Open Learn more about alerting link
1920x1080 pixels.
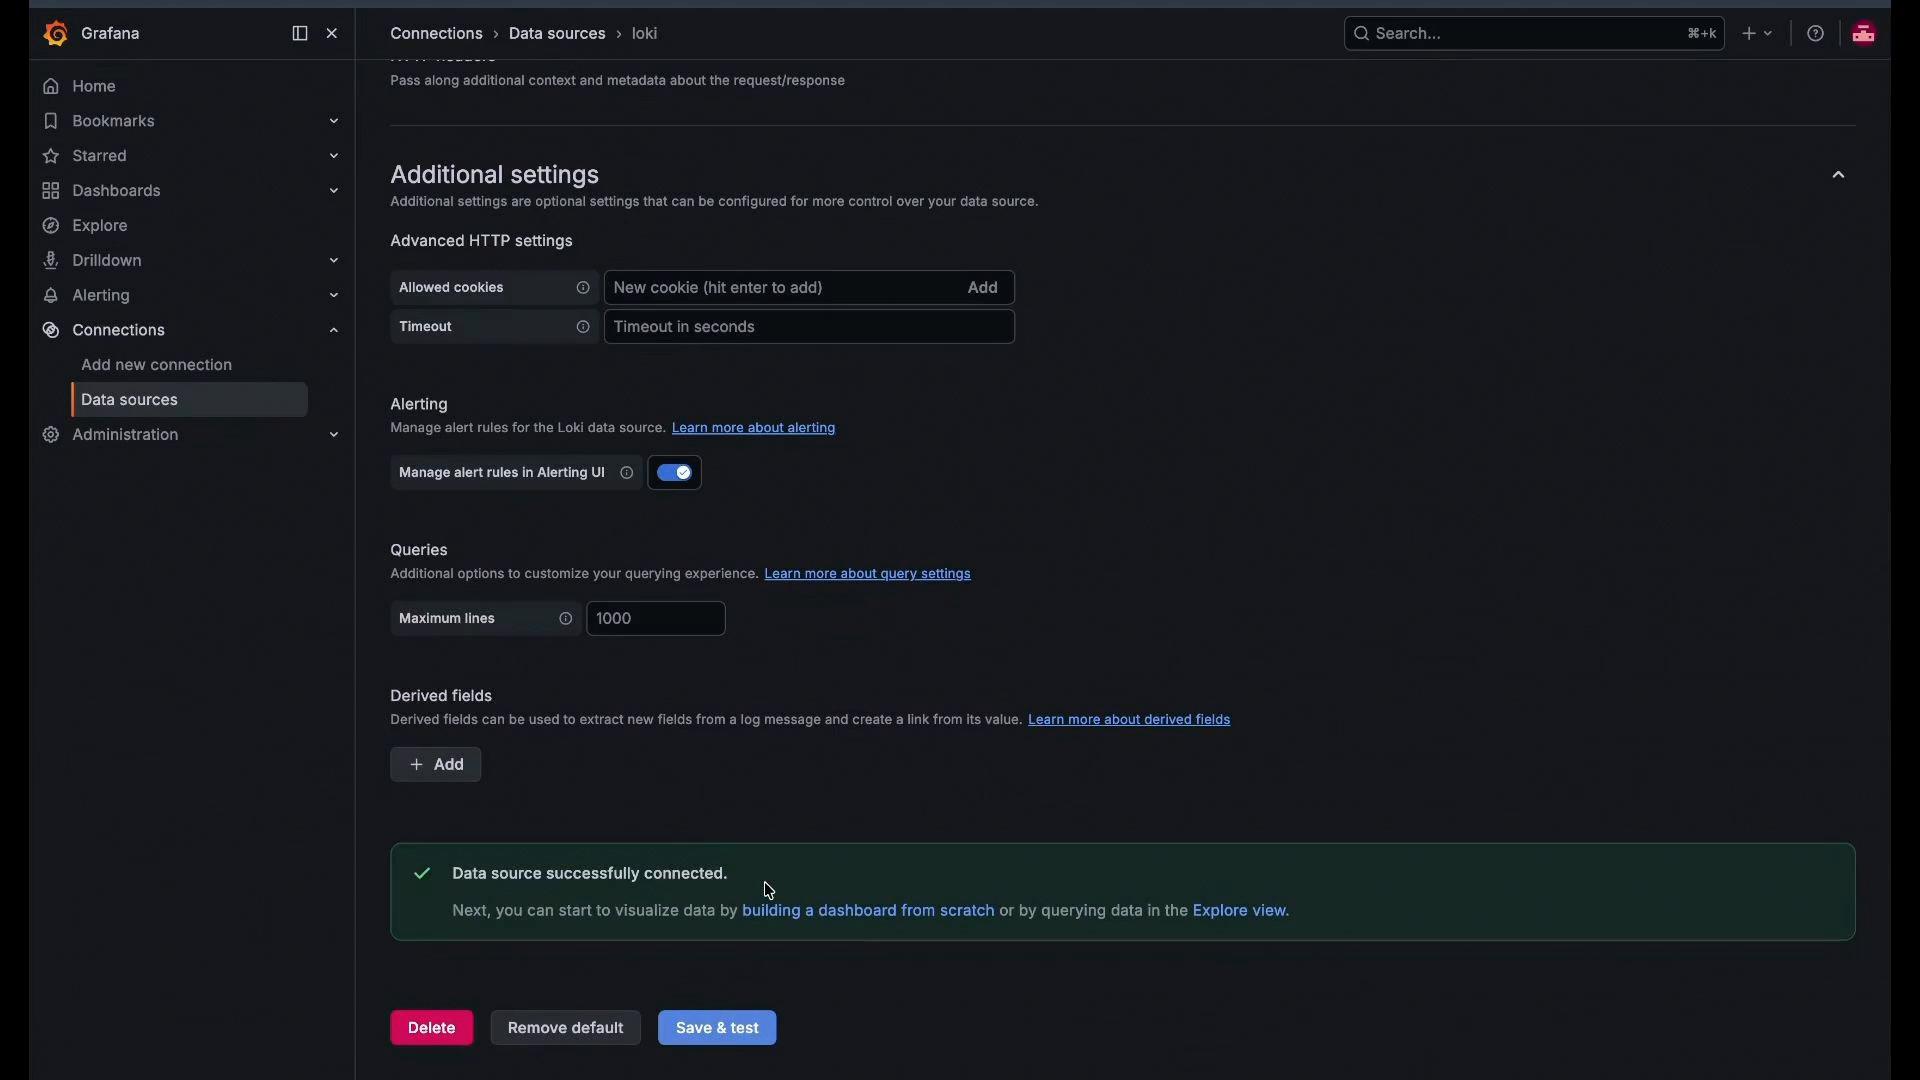(x=754, y=429)
